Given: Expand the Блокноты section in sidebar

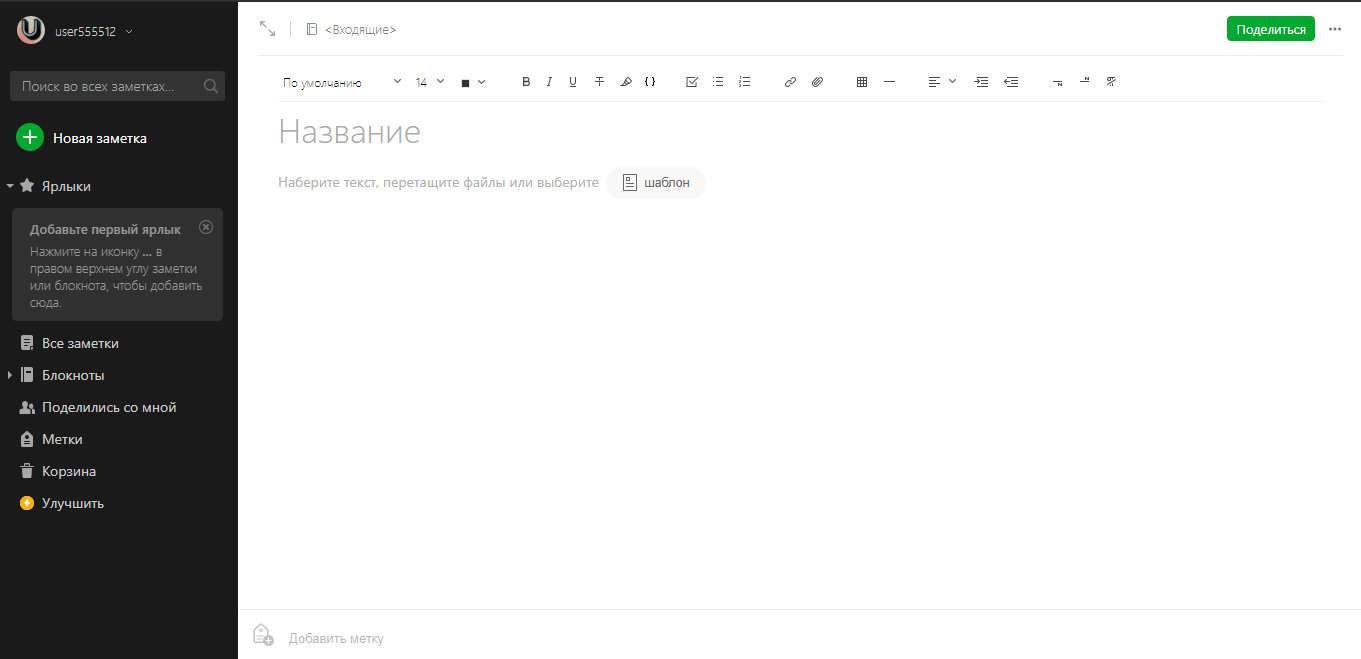Looking at the screenshot, I should (x=10, y=375).
